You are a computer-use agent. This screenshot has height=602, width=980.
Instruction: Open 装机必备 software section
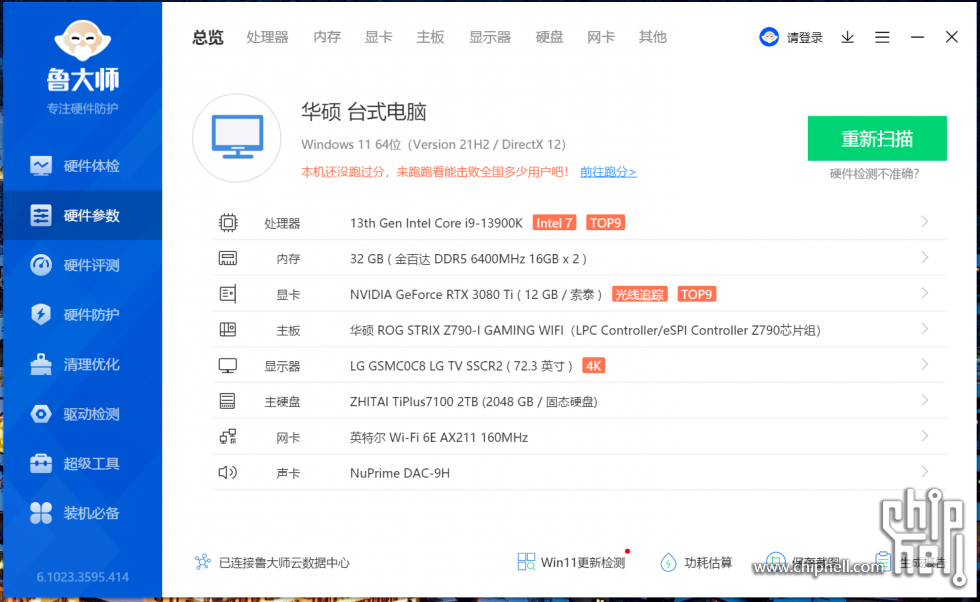coord(82,513)
